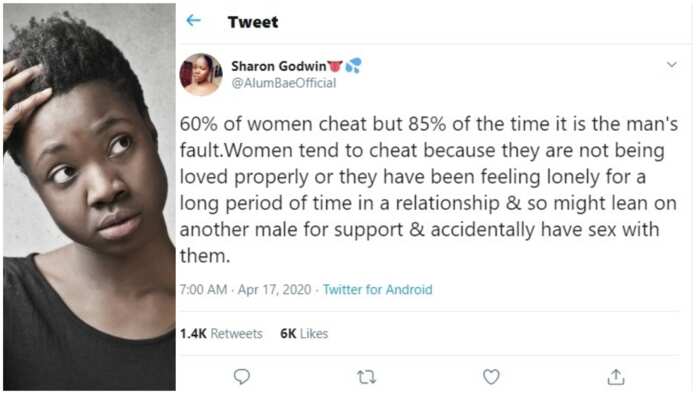
Task: Open the reply speech bubble icon
Action: tap(242, 377)
